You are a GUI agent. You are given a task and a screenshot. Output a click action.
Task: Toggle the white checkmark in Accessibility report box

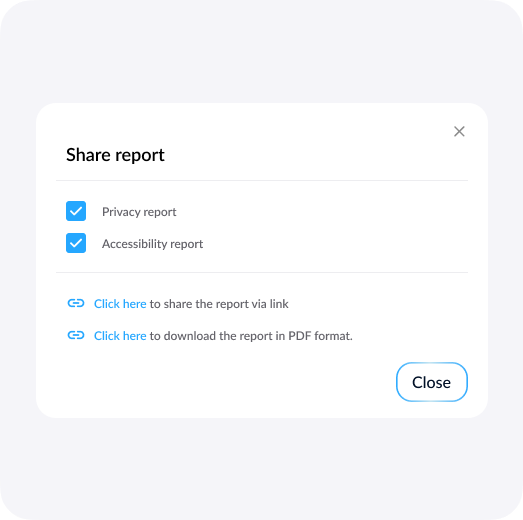[76, 243]
